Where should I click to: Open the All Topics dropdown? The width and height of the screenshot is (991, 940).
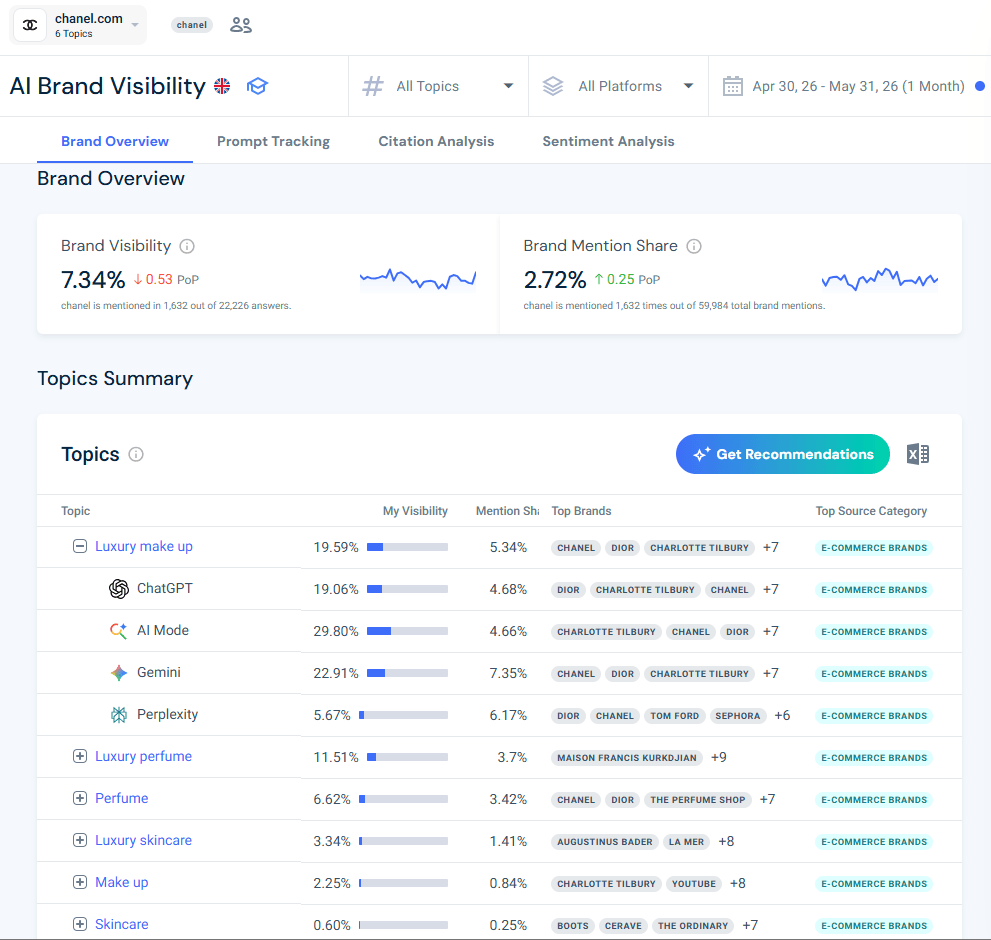(x=438, y=86)
